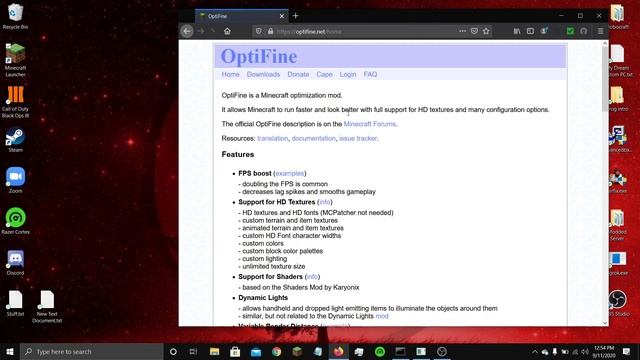Select Zoom desktop icon
The width and height of the screenshot is (640, 360).
click(x=15, y=180)
